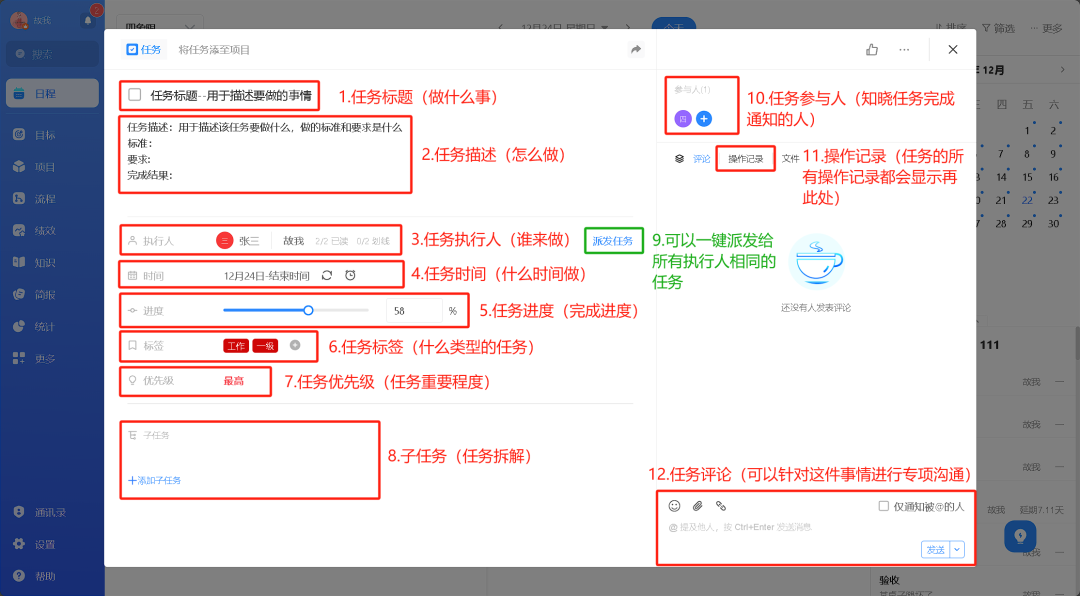Click the share arrow at dialog top

pos(633,48)
